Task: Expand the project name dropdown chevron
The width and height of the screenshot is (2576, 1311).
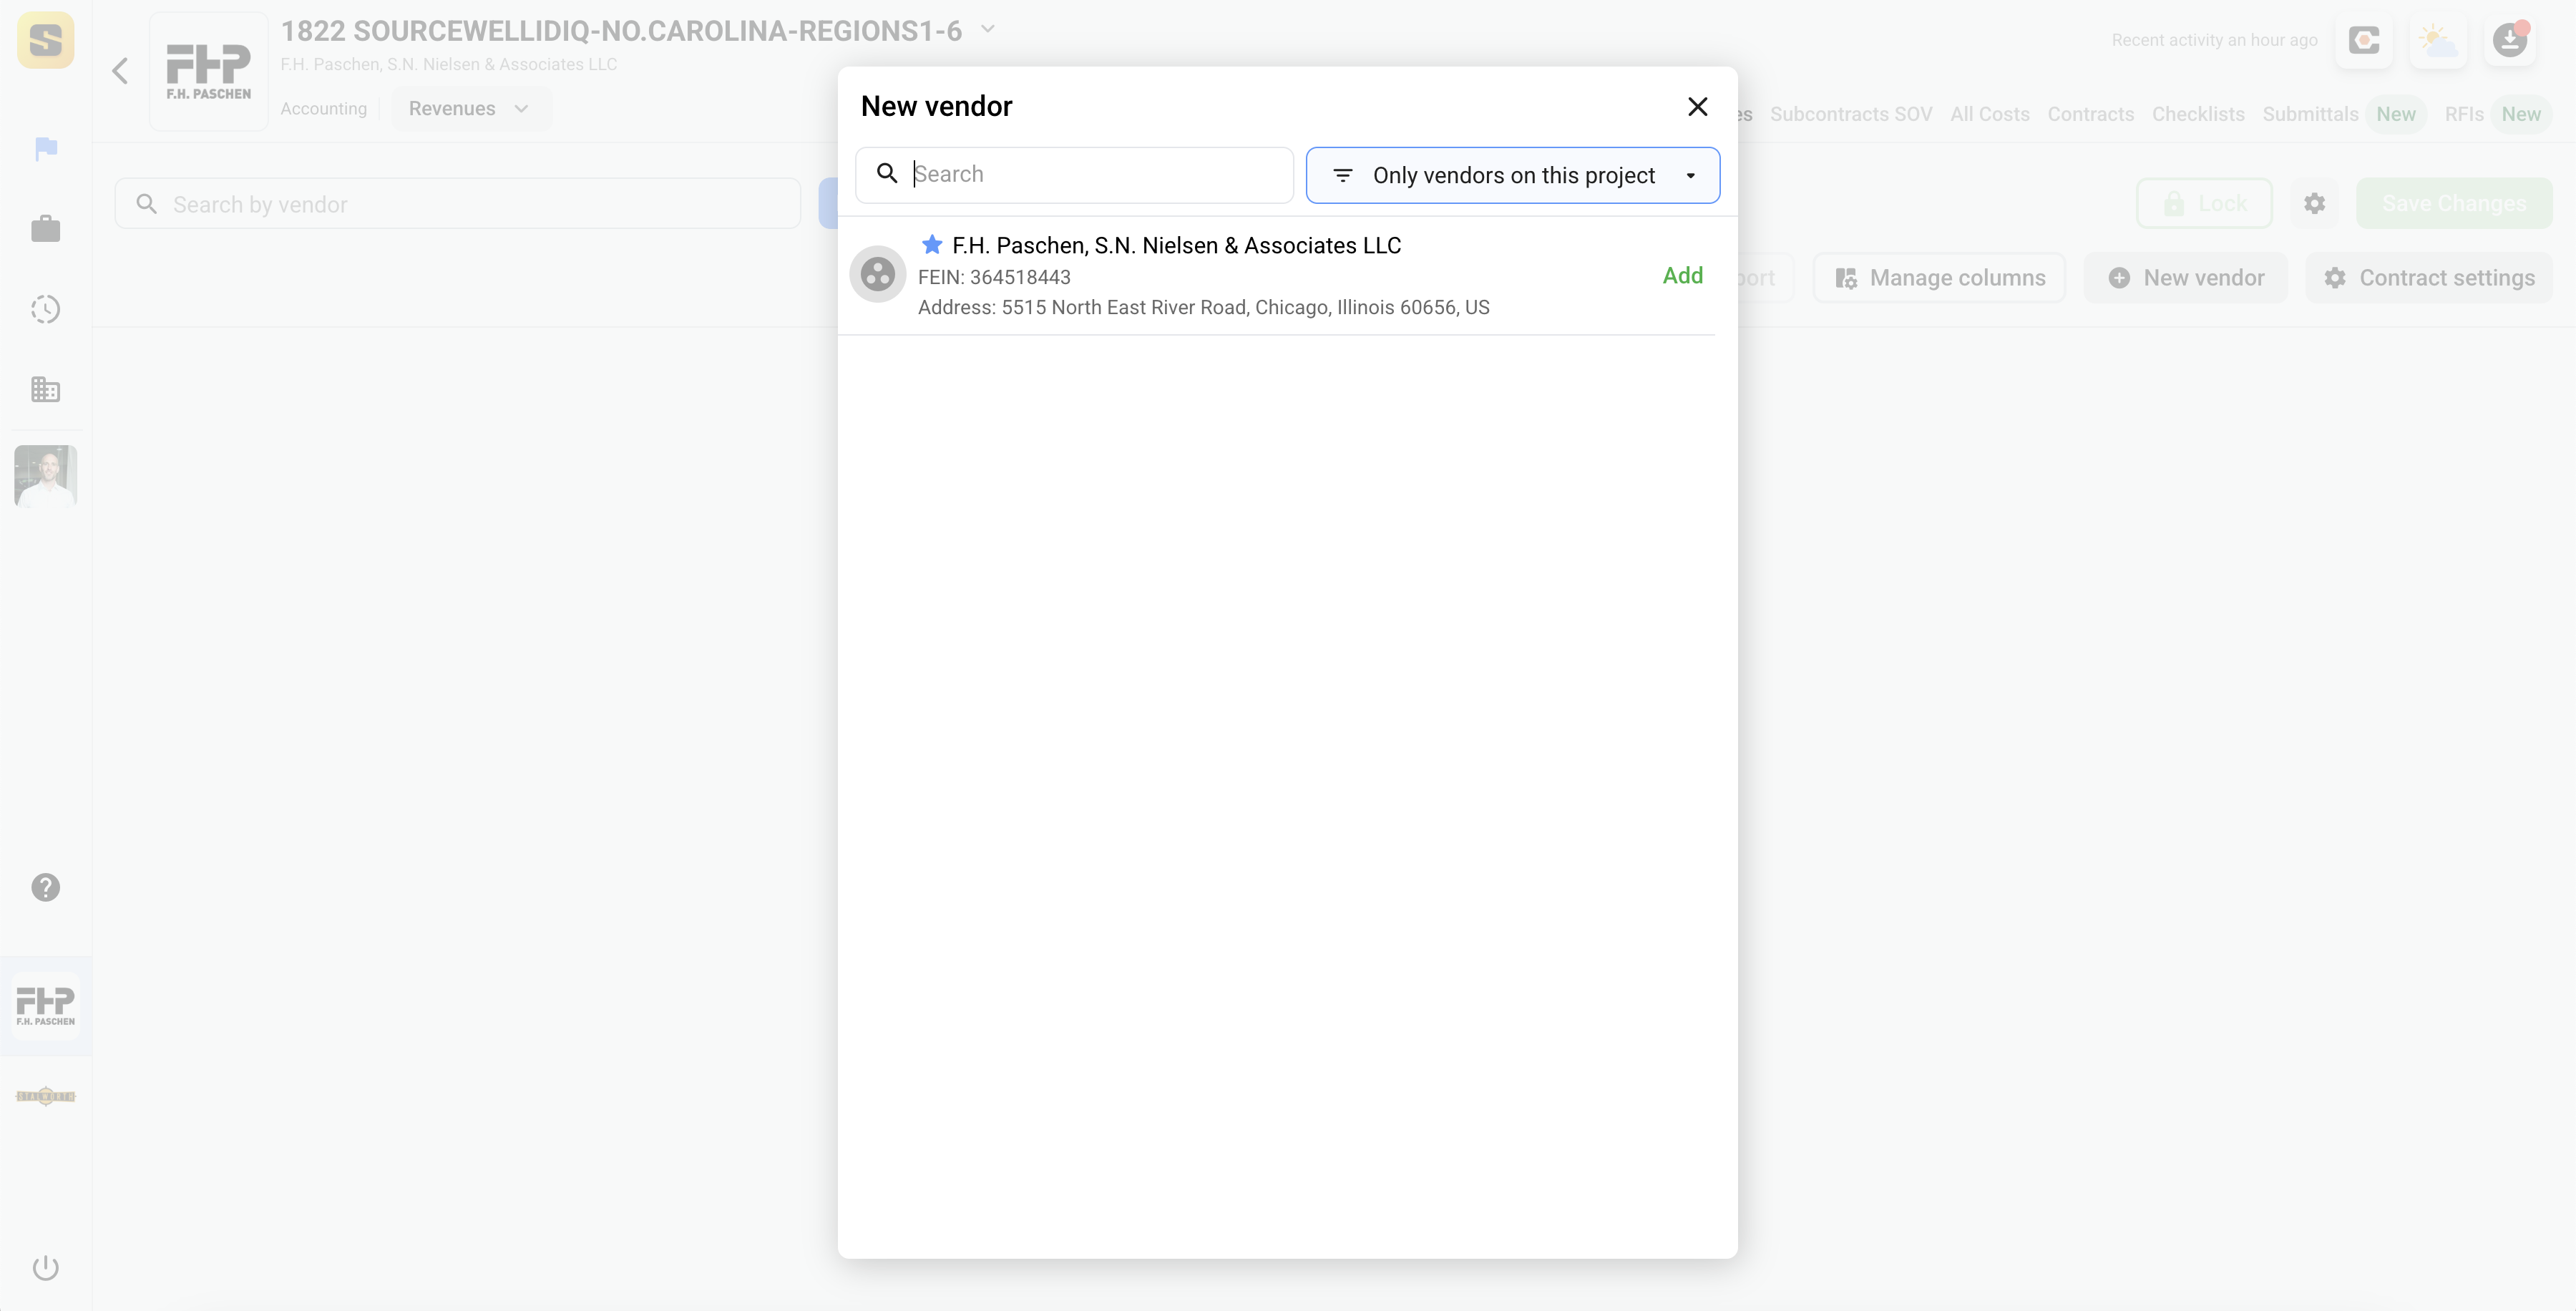Action: click(x=988, y=29)
